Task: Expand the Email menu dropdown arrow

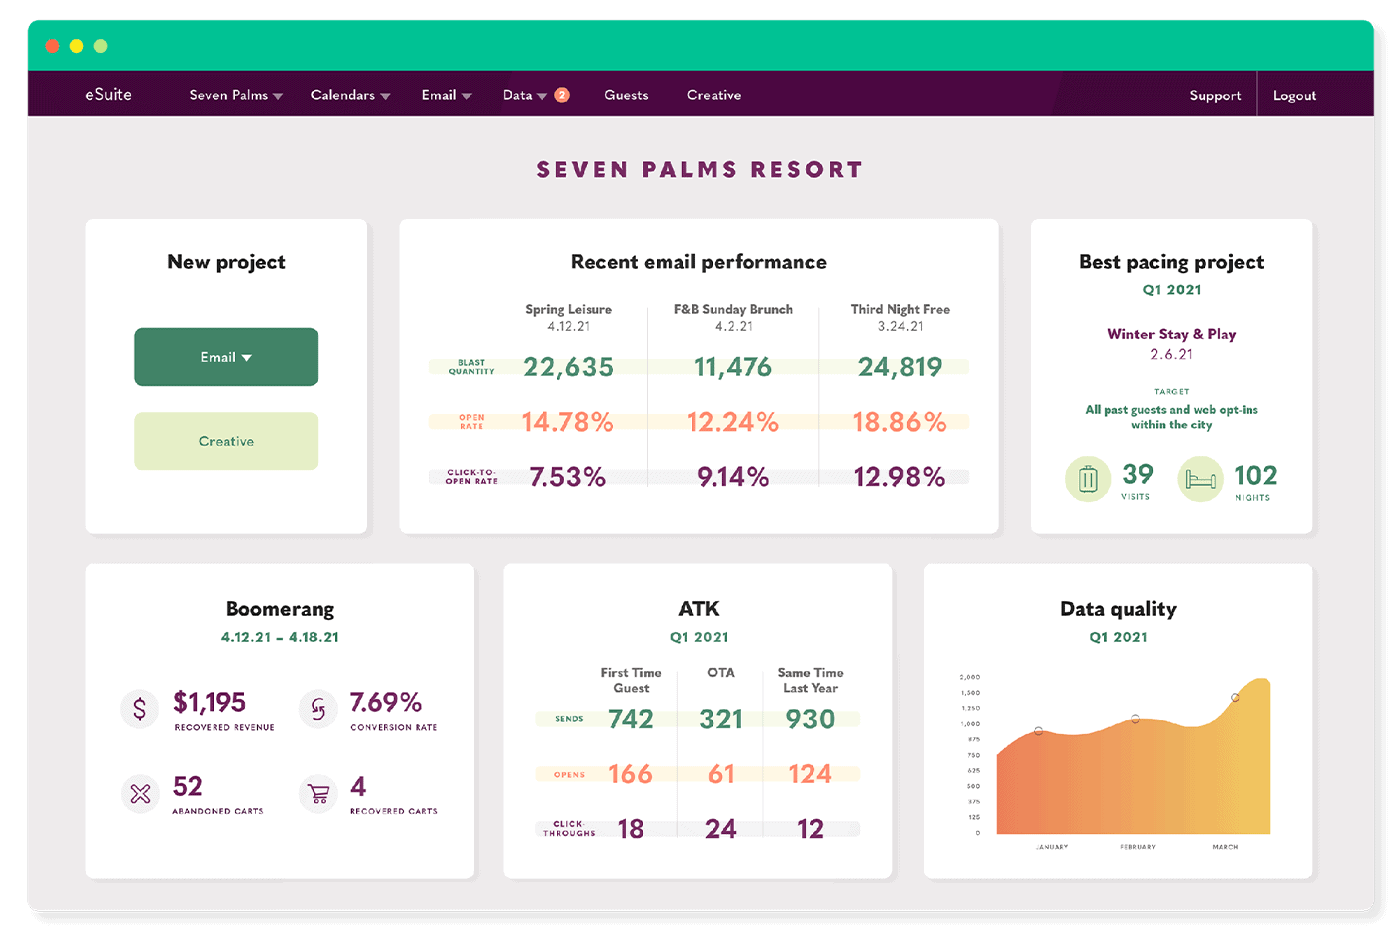Action: point(466,96)
